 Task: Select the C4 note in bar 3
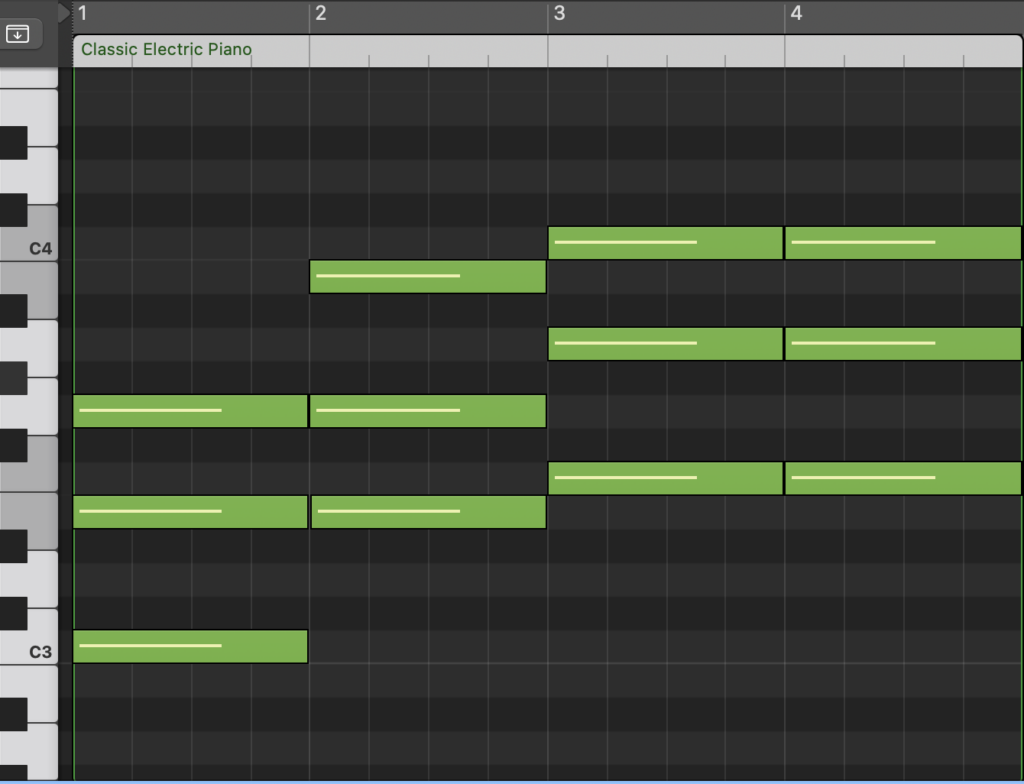(x=665, y=243)
